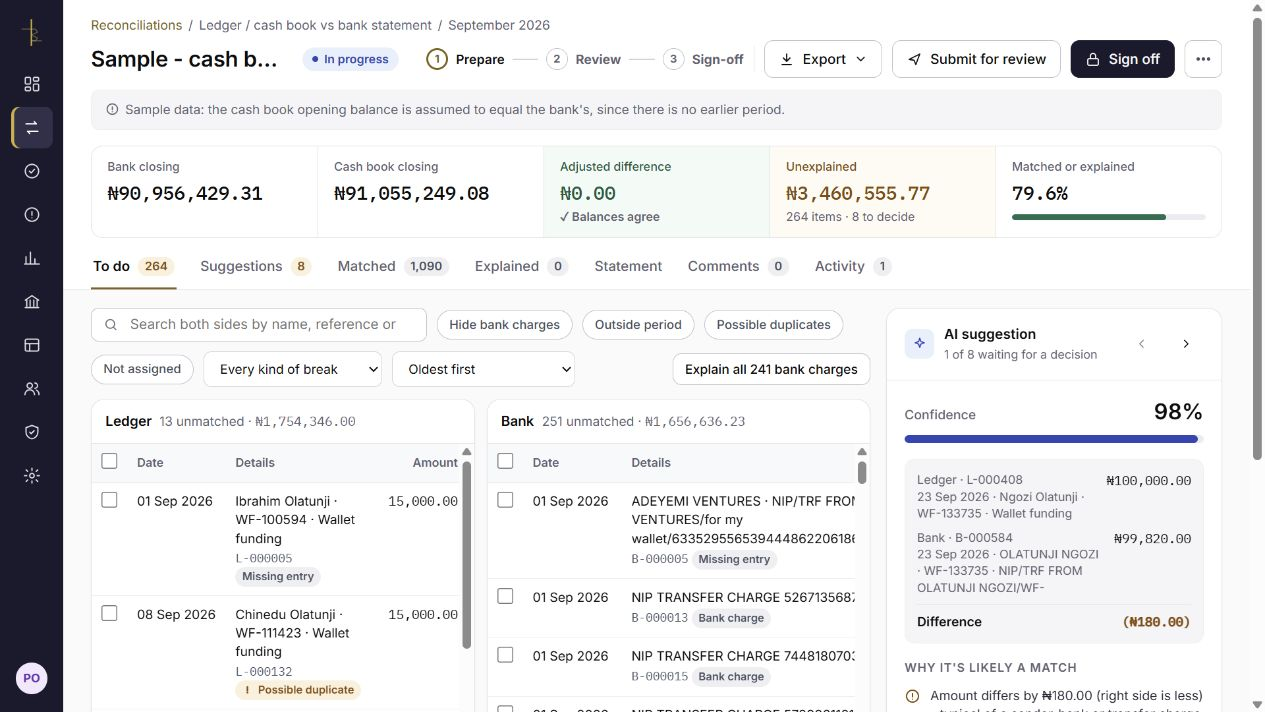The width and height of the screenshot is (1265, 712).
Task: Click Submit for review button
Action: (976, 59)
